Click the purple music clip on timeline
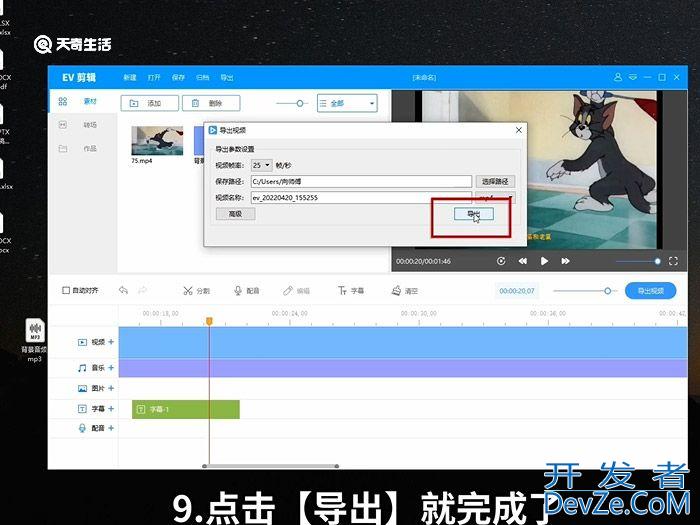The height and width of the screenshot is (525, 700). pos(403,368)
